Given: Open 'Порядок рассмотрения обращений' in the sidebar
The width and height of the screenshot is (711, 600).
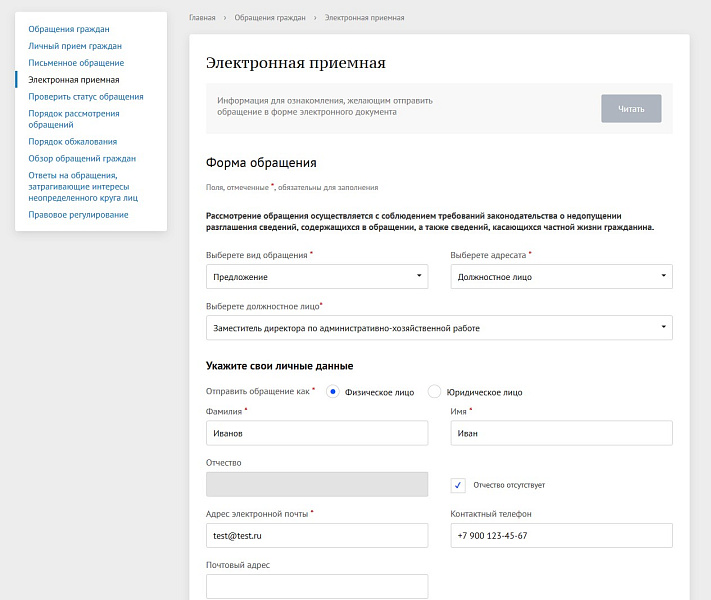Looking at the screenshot, I should pos(73,119).
